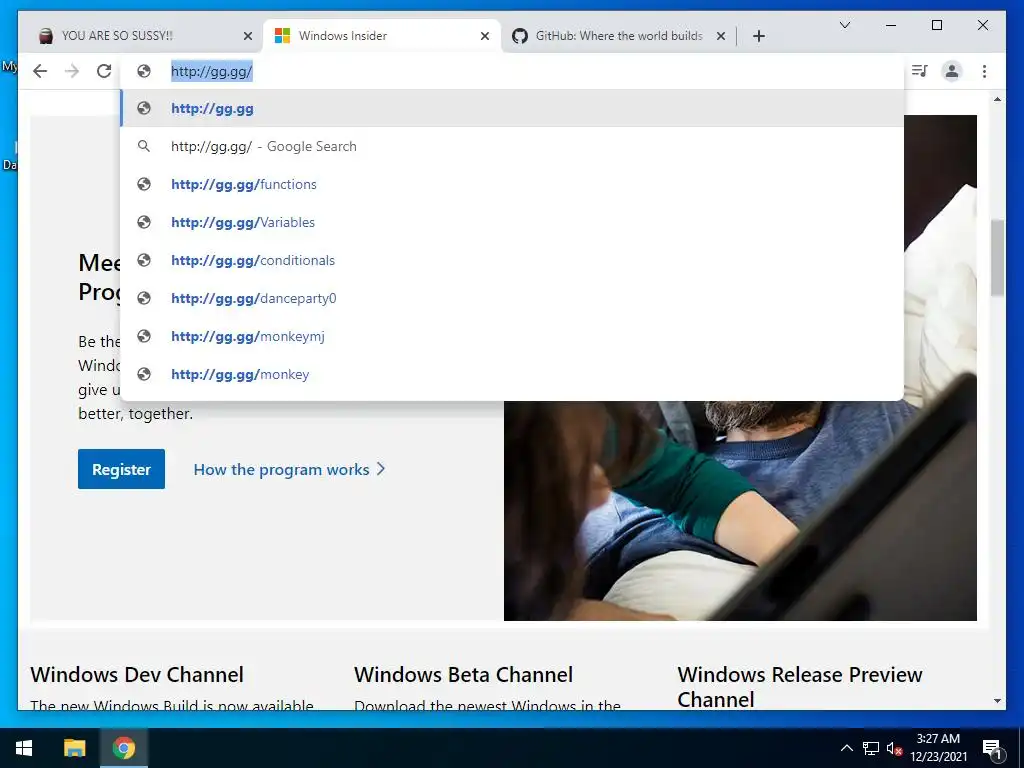Screen dimensions: 1024x768
Task: Expand the tab search chevron
Action: [844, 25]
